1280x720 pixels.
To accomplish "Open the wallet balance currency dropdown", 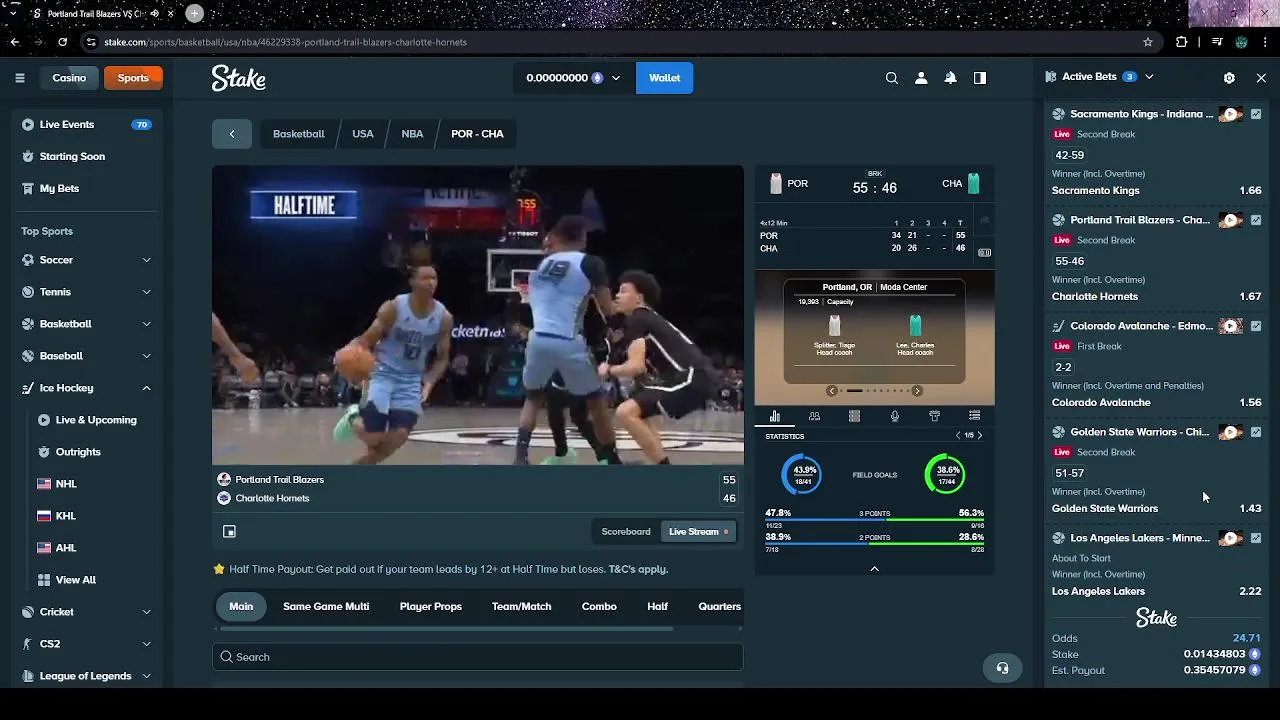I will [574, 78].
